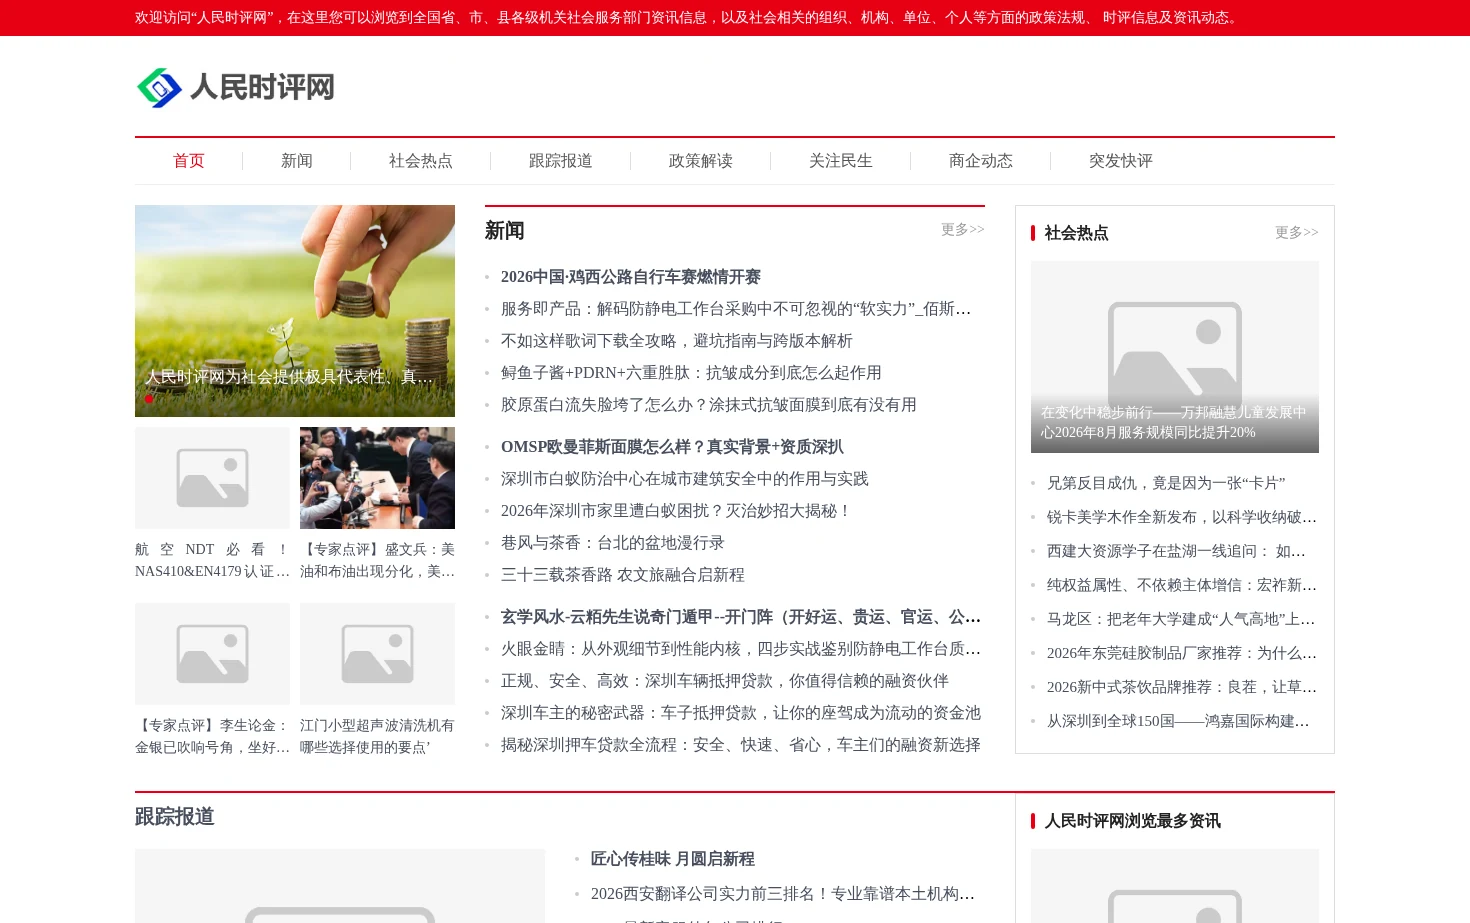
Task: Open the 匠心传桂味 月圆启新程 headline
Action: point(673,859)
